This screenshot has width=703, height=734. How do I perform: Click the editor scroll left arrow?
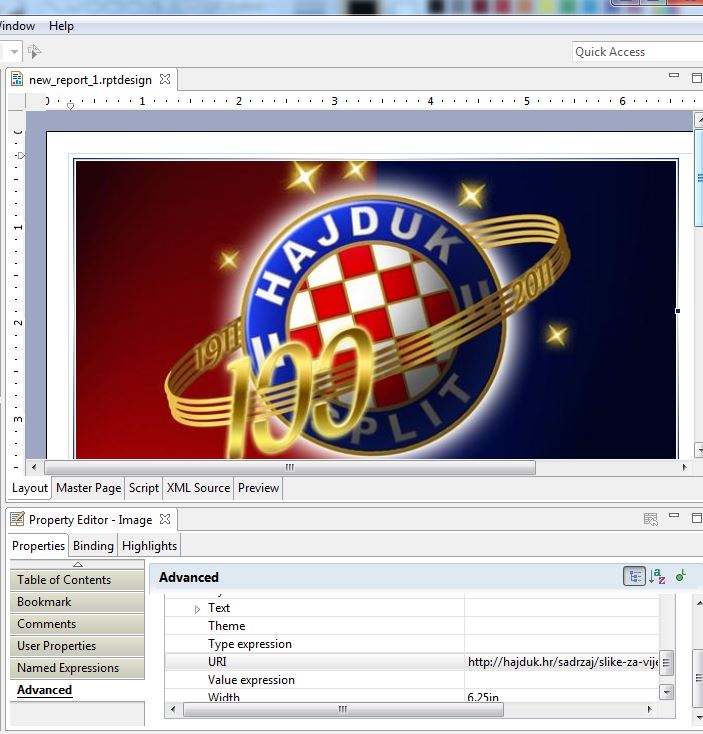34,467
